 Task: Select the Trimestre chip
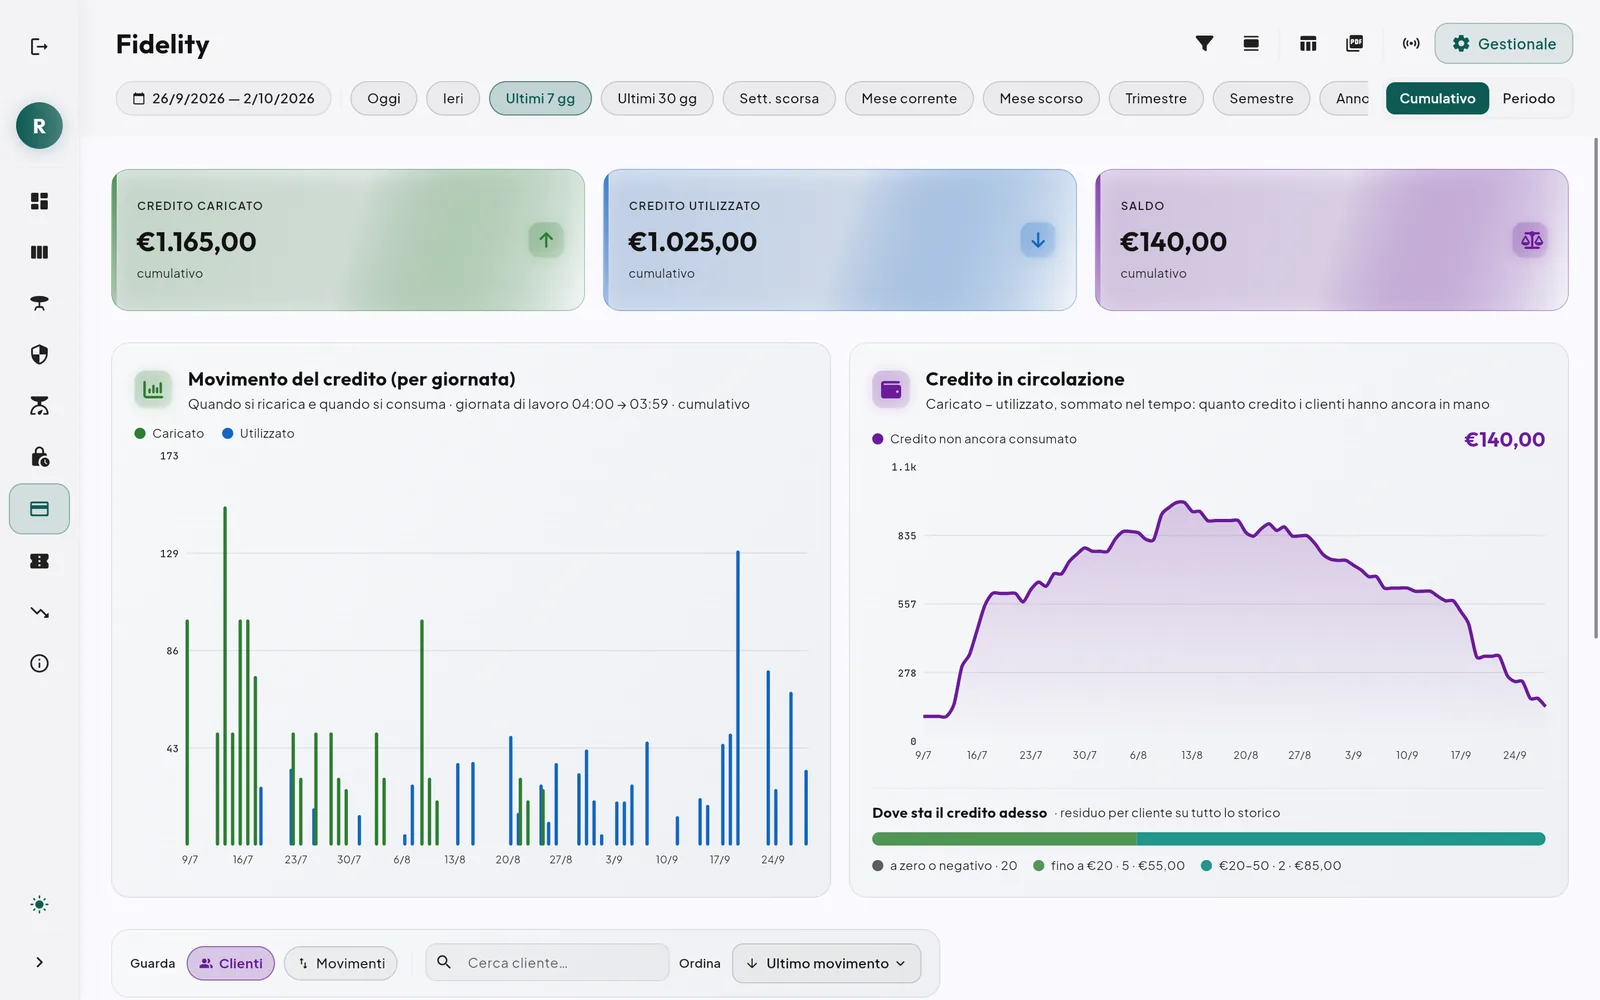click(1156, 98)
